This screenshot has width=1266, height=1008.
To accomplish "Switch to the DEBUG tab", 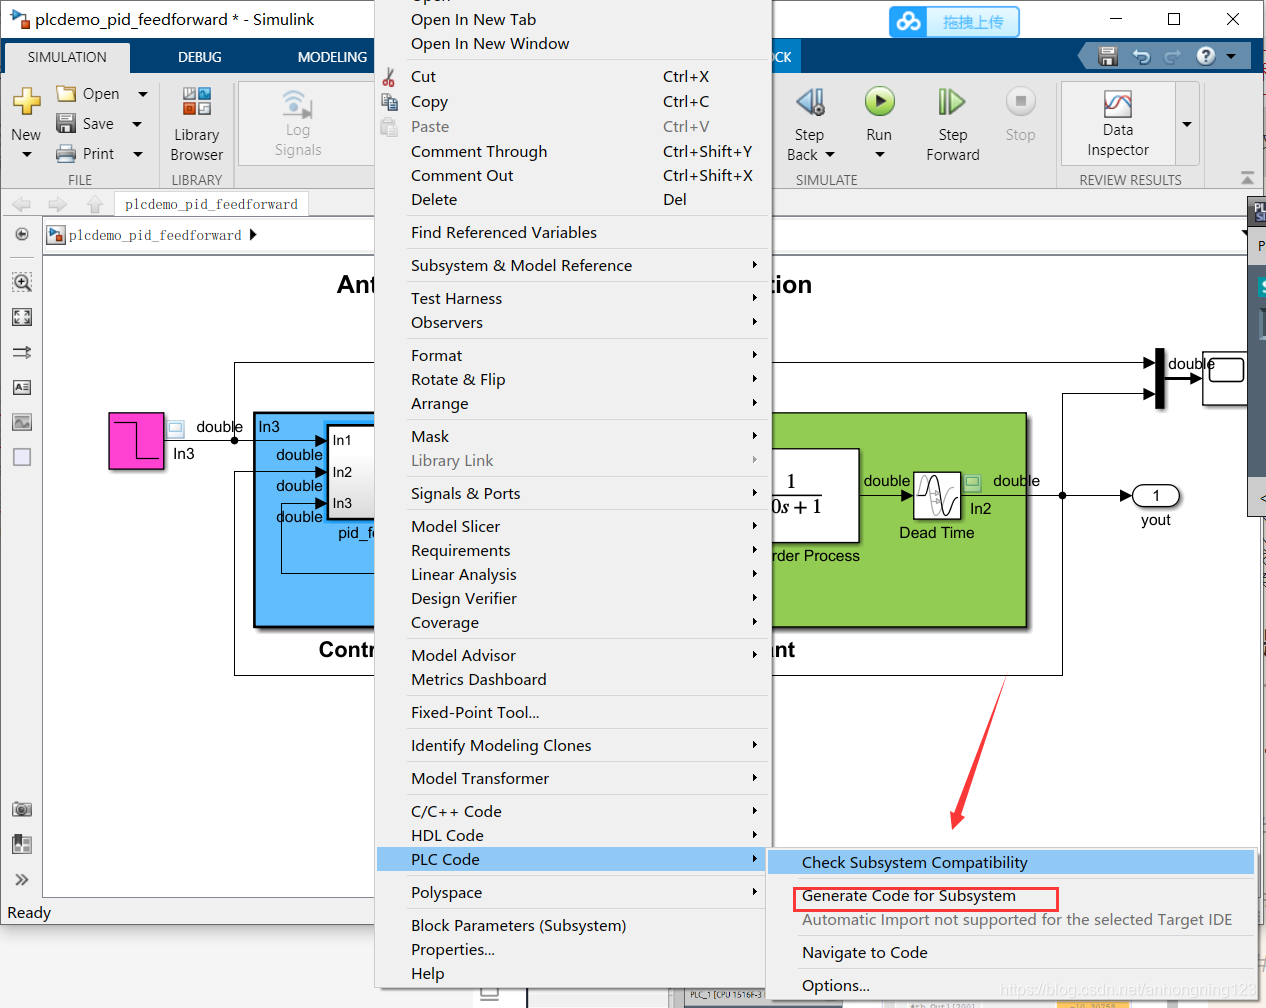I will (x=200, y=57).
